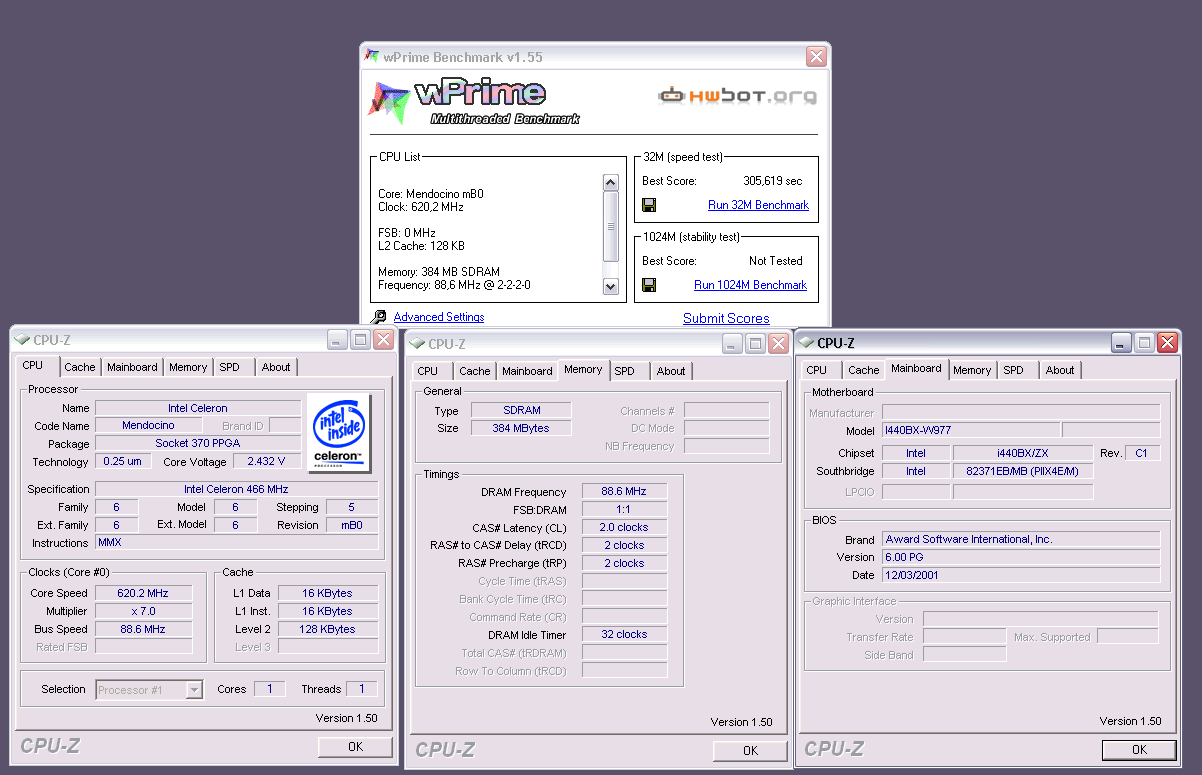
Task: Minimize the left CPU-Z window
Action: pyautogui.click(x=337, y=340)
